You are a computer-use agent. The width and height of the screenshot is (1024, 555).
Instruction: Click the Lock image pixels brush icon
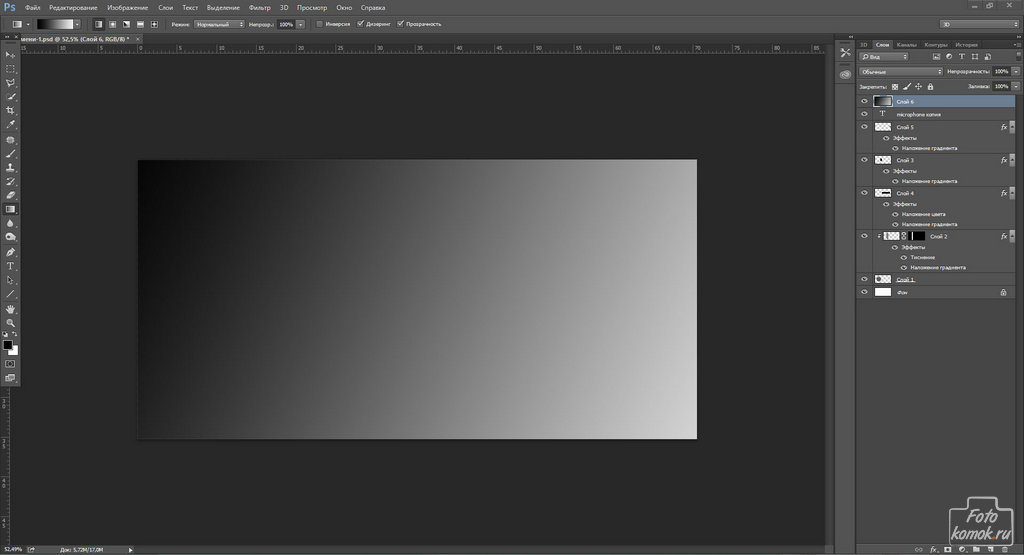907,87
